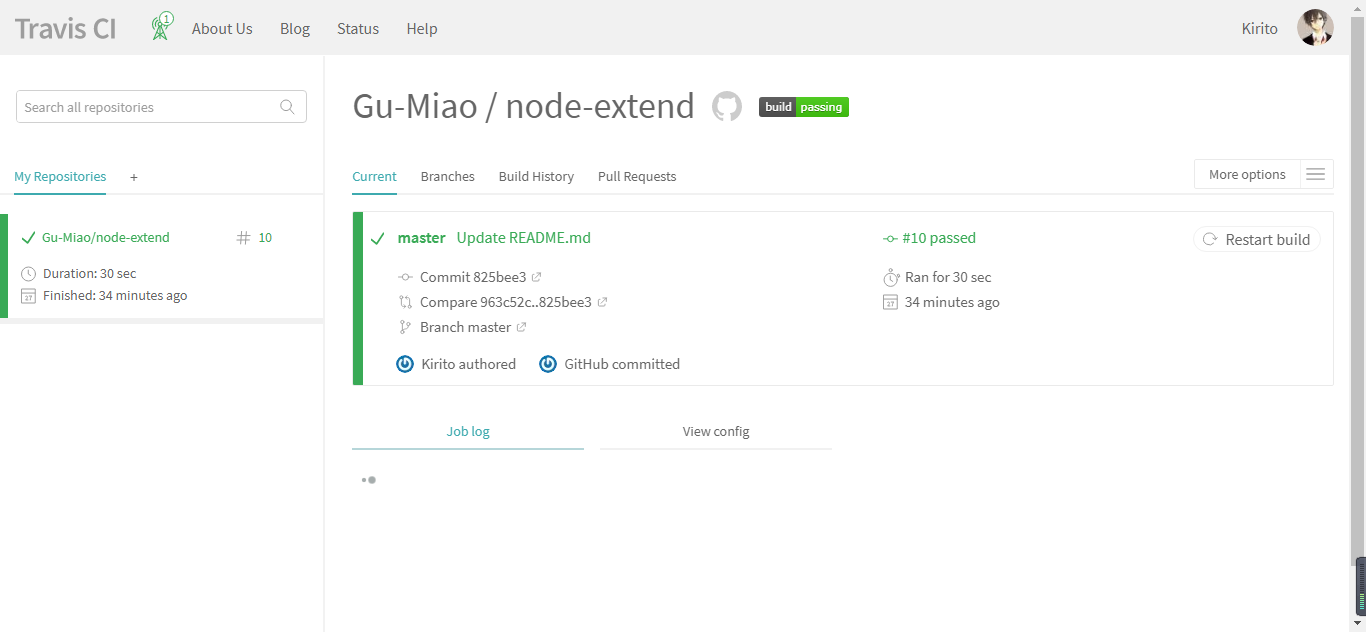Click the build passing badge
This screenshot has height=632, width=1366.
[804, 107]
